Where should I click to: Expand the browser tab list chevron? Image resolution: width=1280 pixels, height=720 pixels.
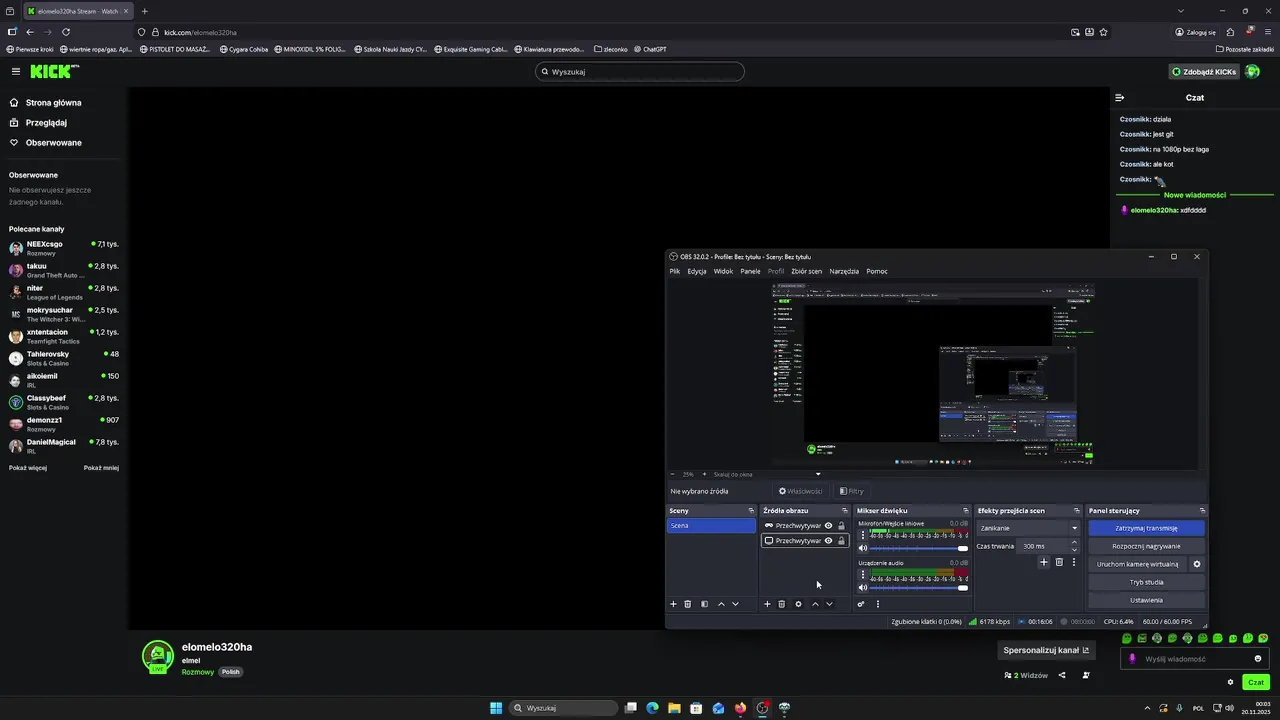pos(1181,11)
